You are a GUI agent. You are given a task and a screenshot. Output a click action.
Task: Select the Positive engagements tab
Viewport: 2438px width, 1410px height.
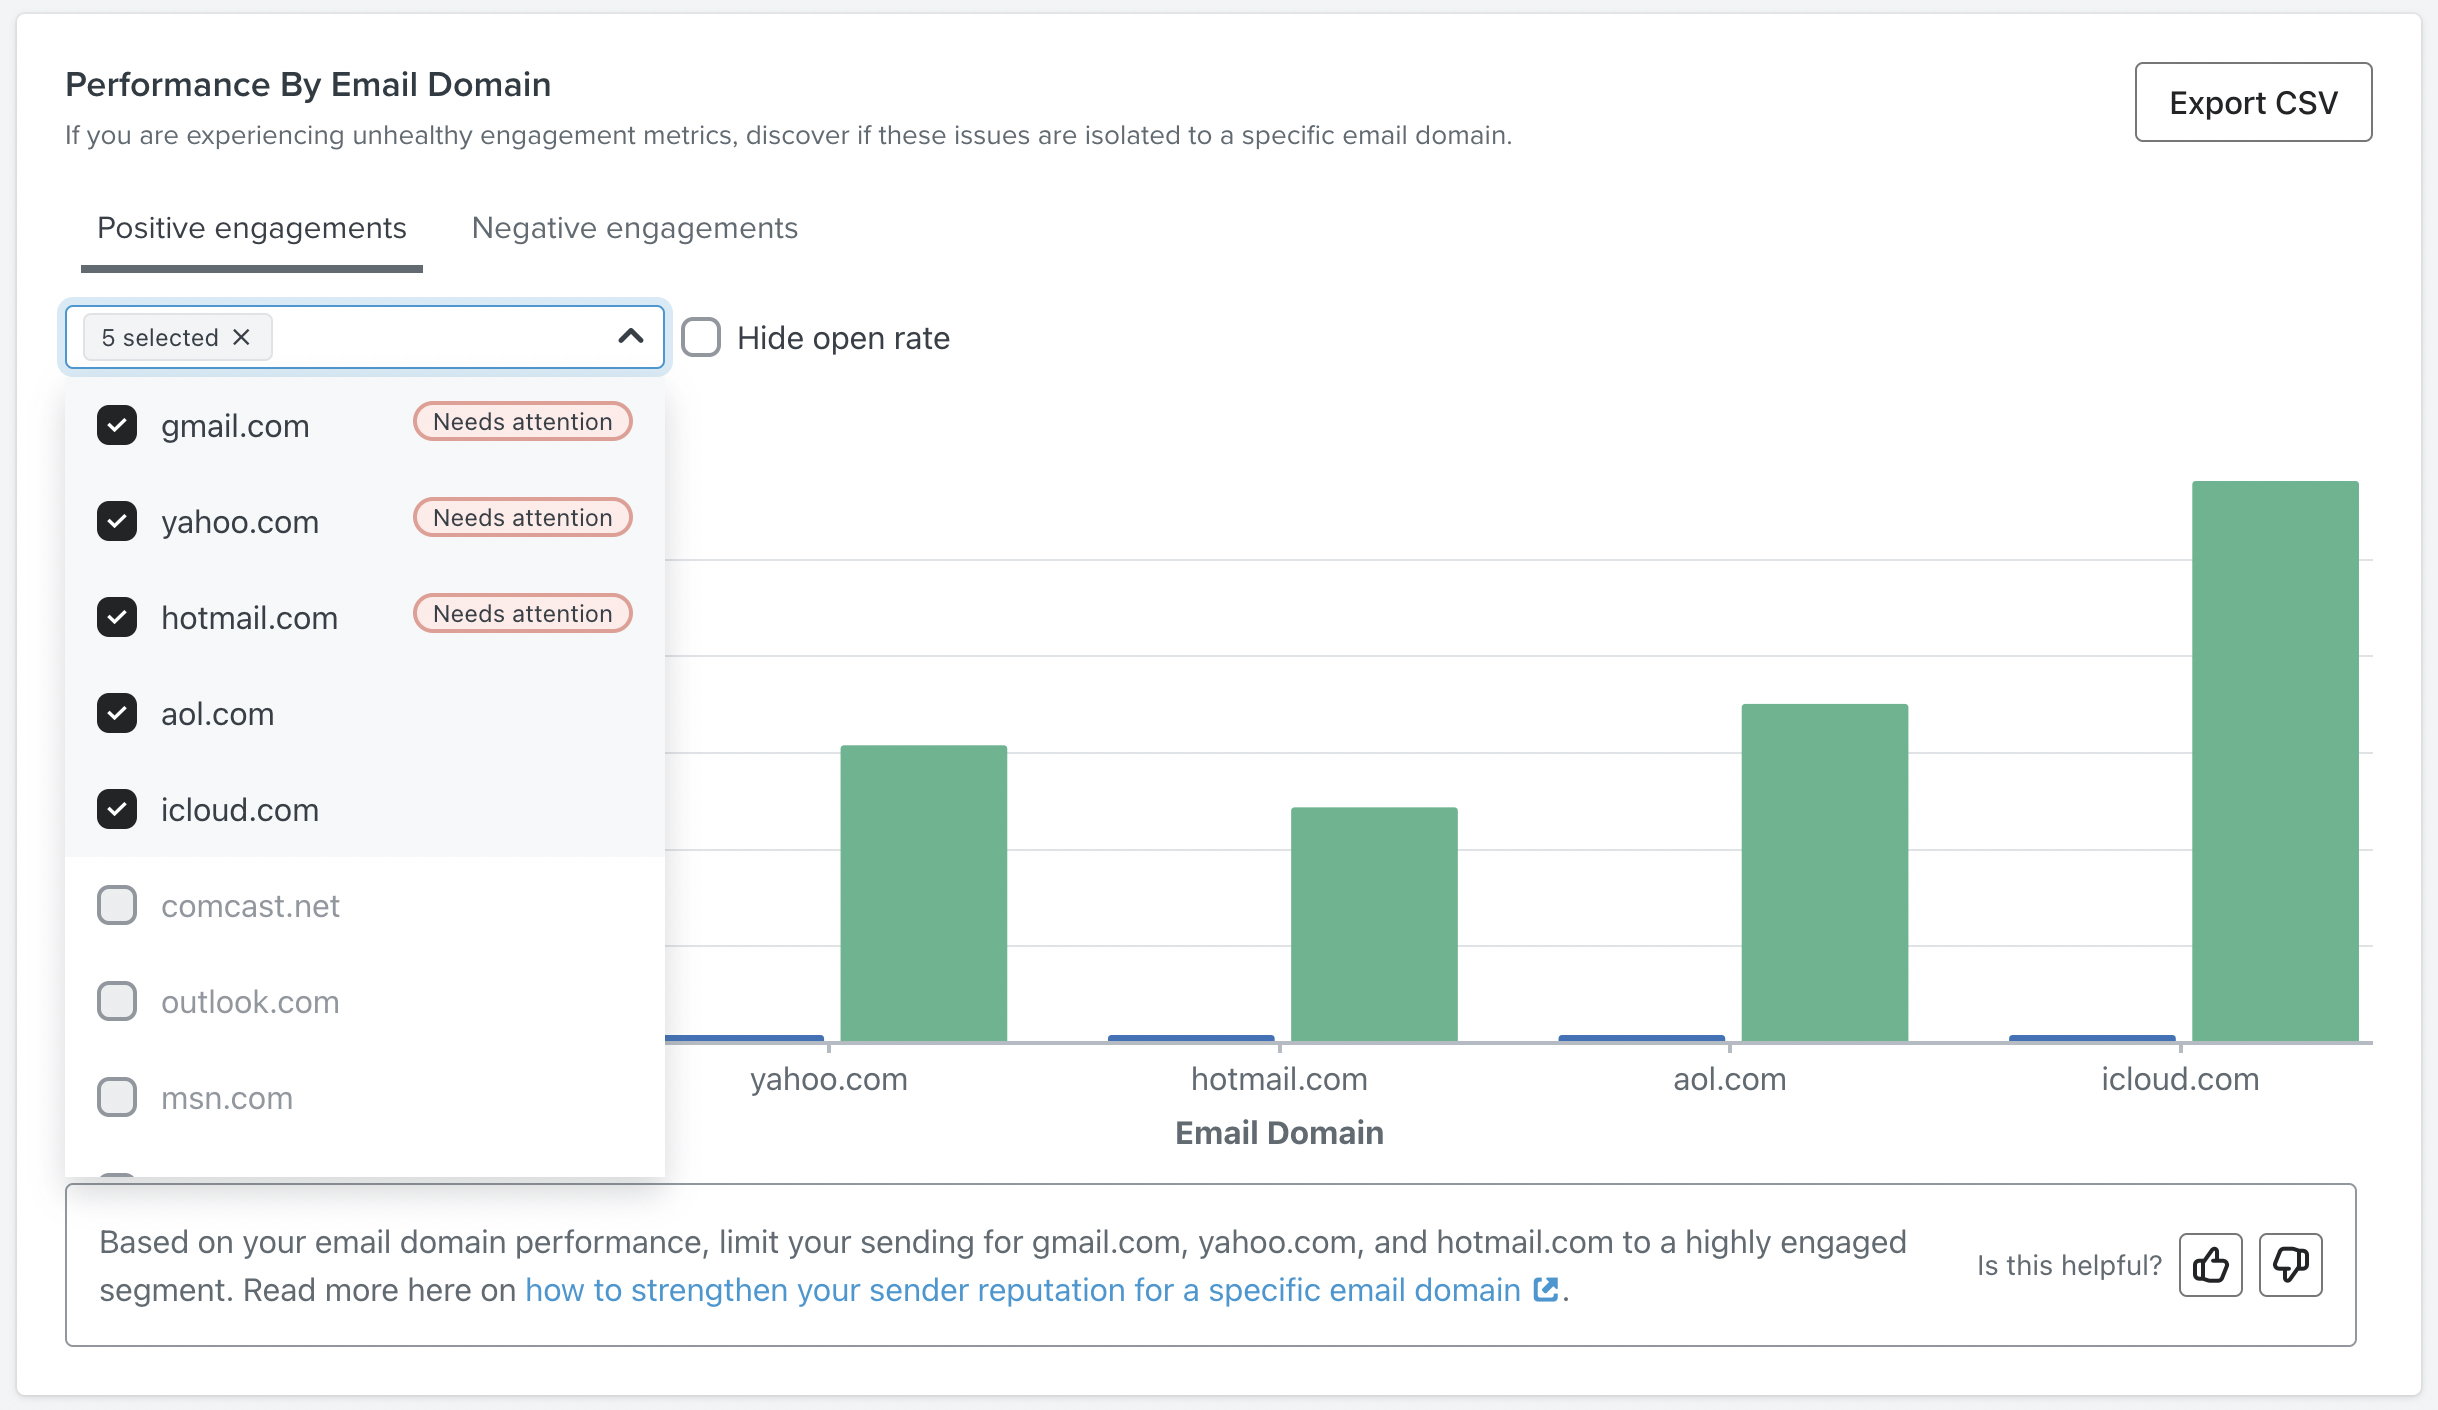point(252,228)
